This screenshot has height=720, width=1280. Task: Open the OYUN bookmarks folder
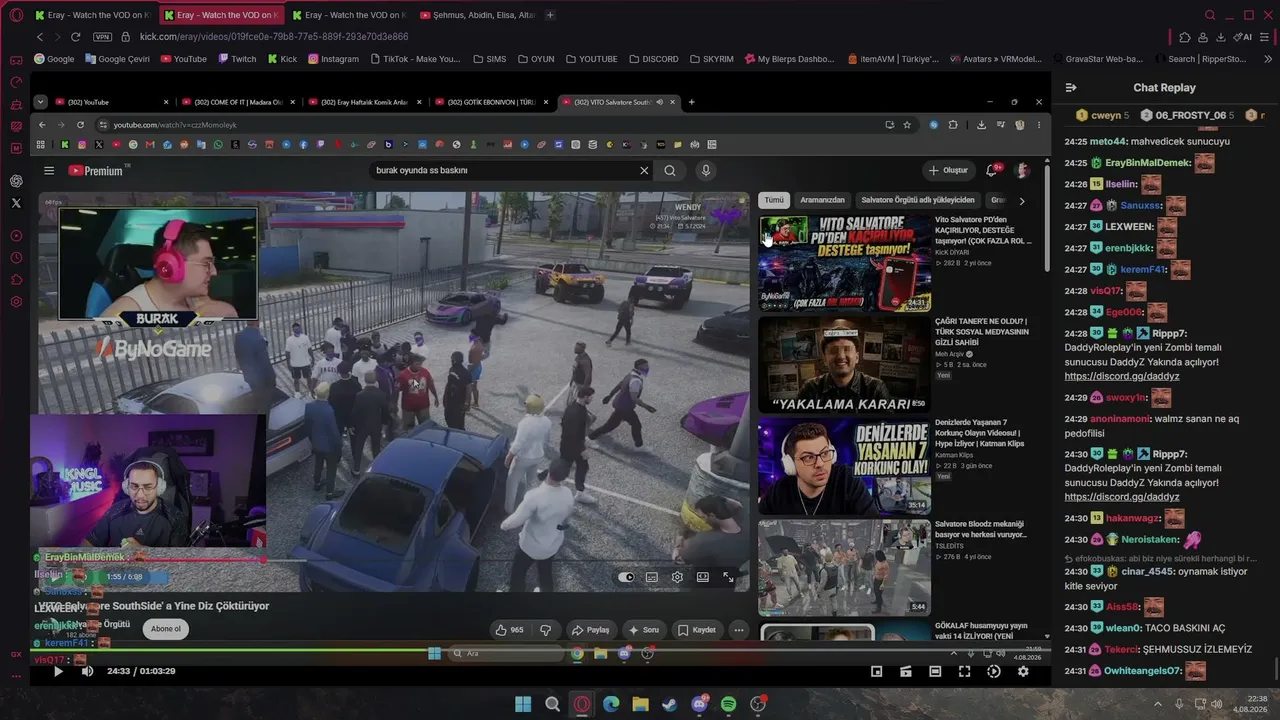pyautogui.click(x=536, y=59)
